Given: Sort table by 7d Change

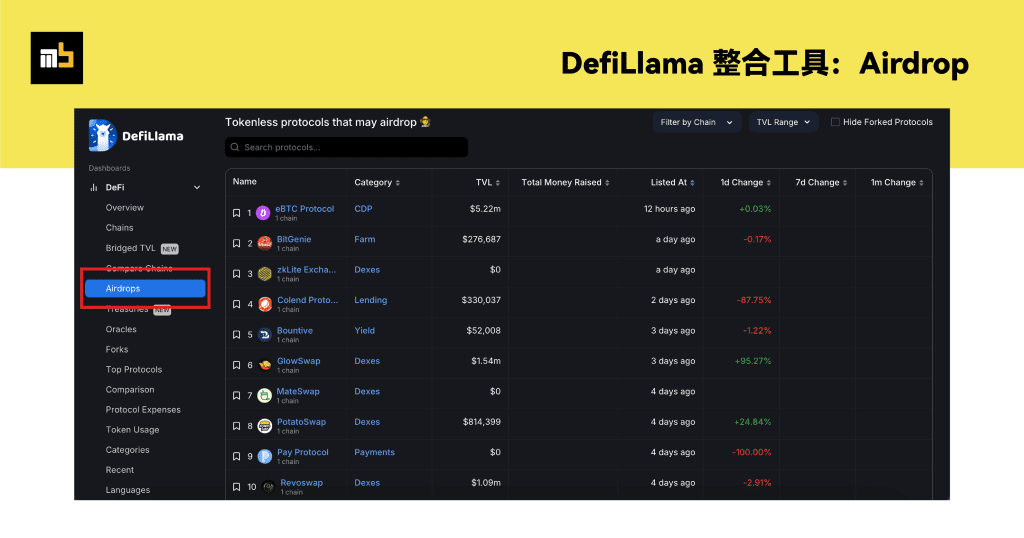Looking at the screenshot, I should click(x=822, y=183).
